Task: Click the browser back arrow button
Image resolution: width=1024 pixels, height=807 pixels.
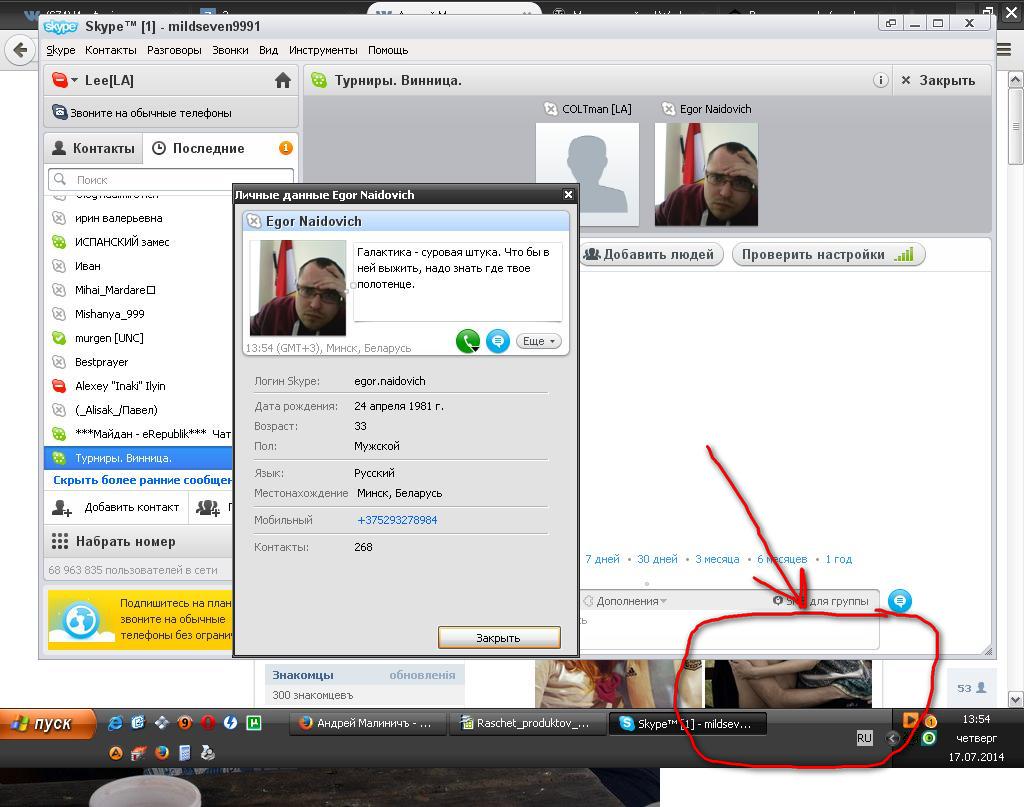Action: pyautogui.click(x=20, y=50)
